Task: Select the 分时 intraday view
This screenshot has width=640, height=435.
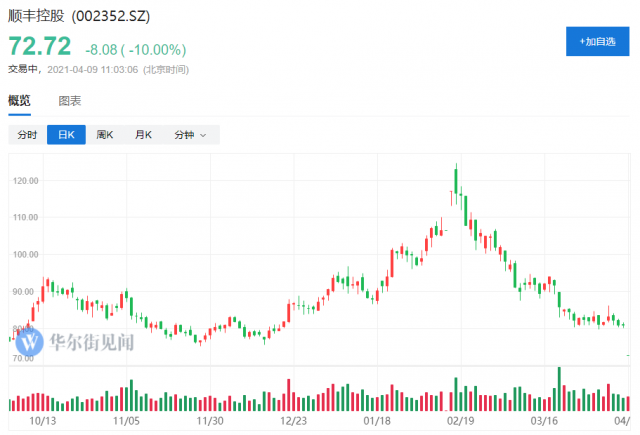Action: pos(27,135)
